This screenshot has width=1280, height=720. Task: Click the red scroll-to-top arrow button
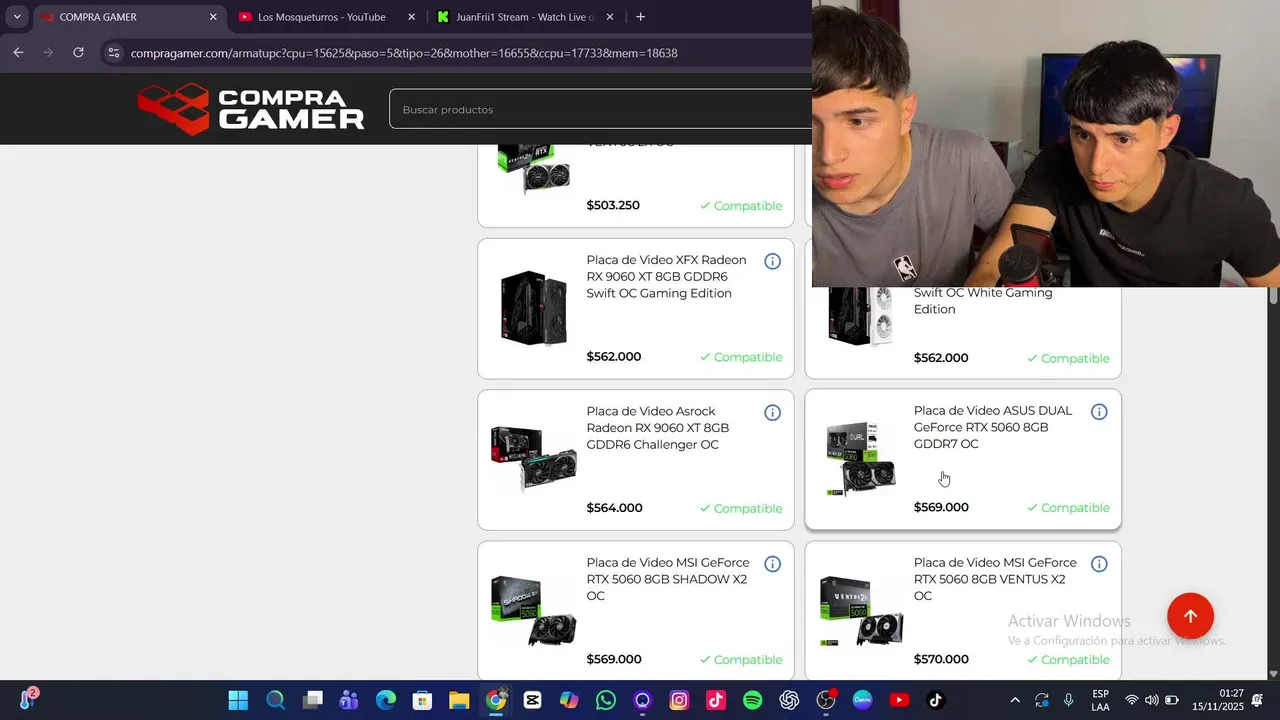click(x=1190, y=616)
